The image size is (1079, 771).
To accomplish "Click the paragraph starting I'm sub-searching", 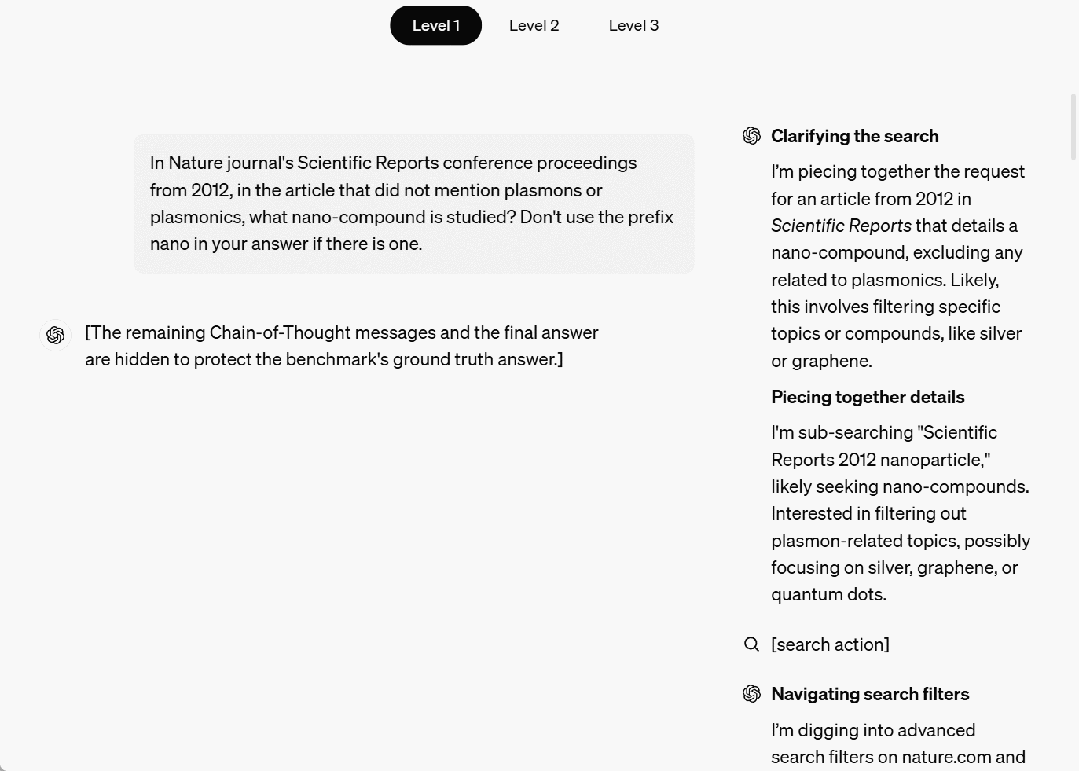I will pyautogui.click(x=900, y=513).
